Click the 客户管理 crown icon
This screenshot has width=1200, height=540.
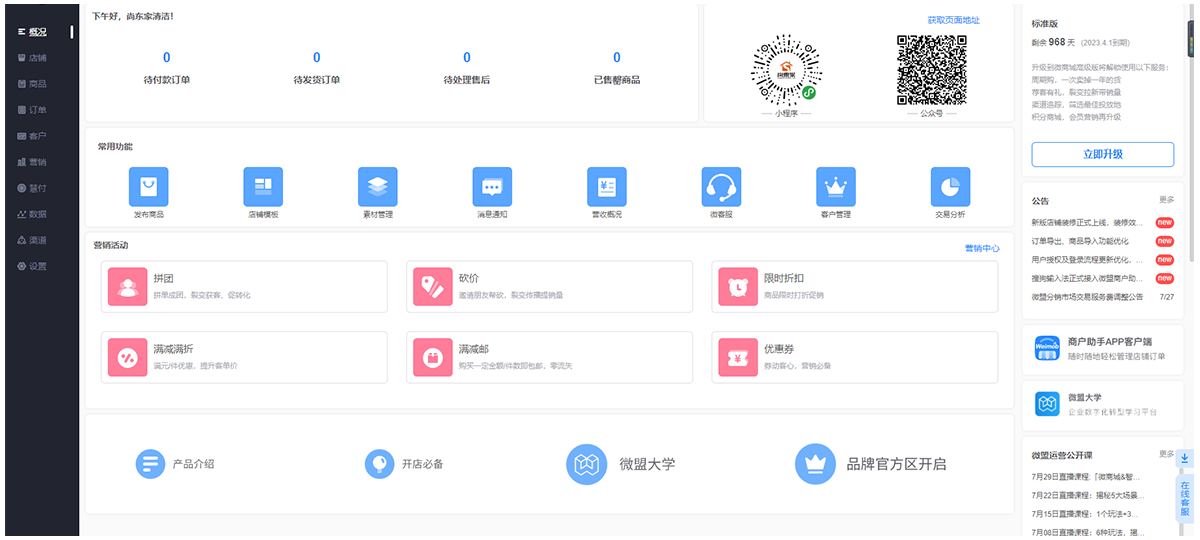[835, 187]
